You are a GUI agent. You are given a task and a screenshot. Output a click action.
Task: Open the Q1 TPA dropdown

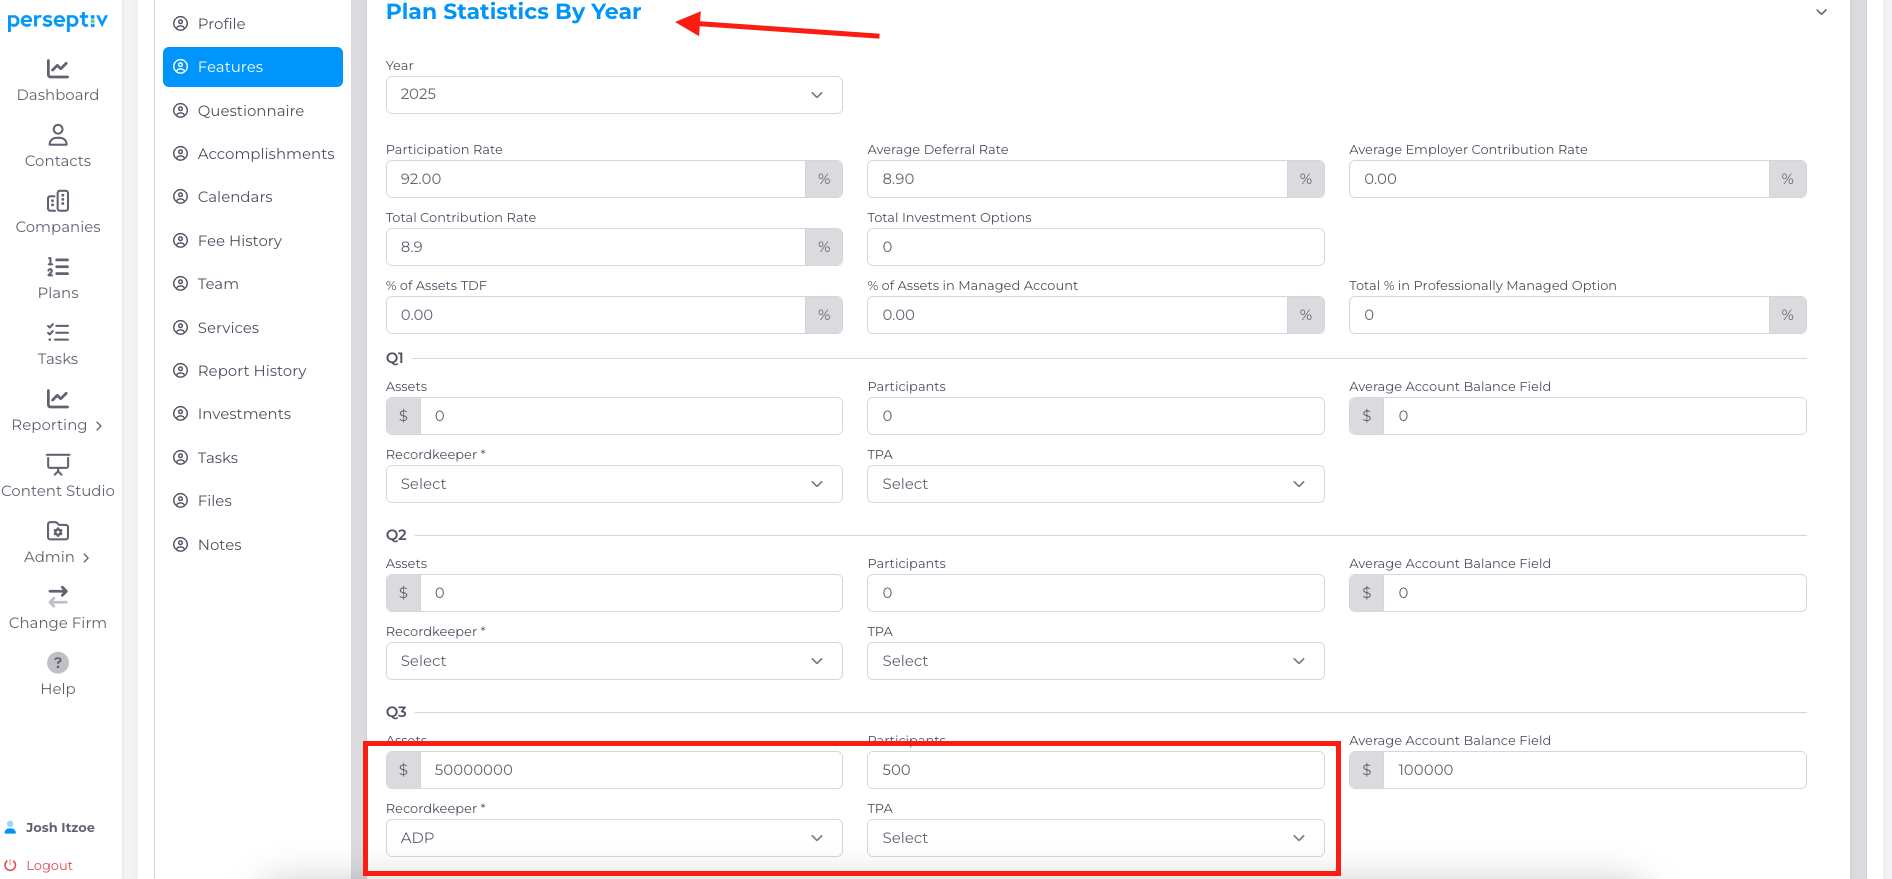[1096, 484]
